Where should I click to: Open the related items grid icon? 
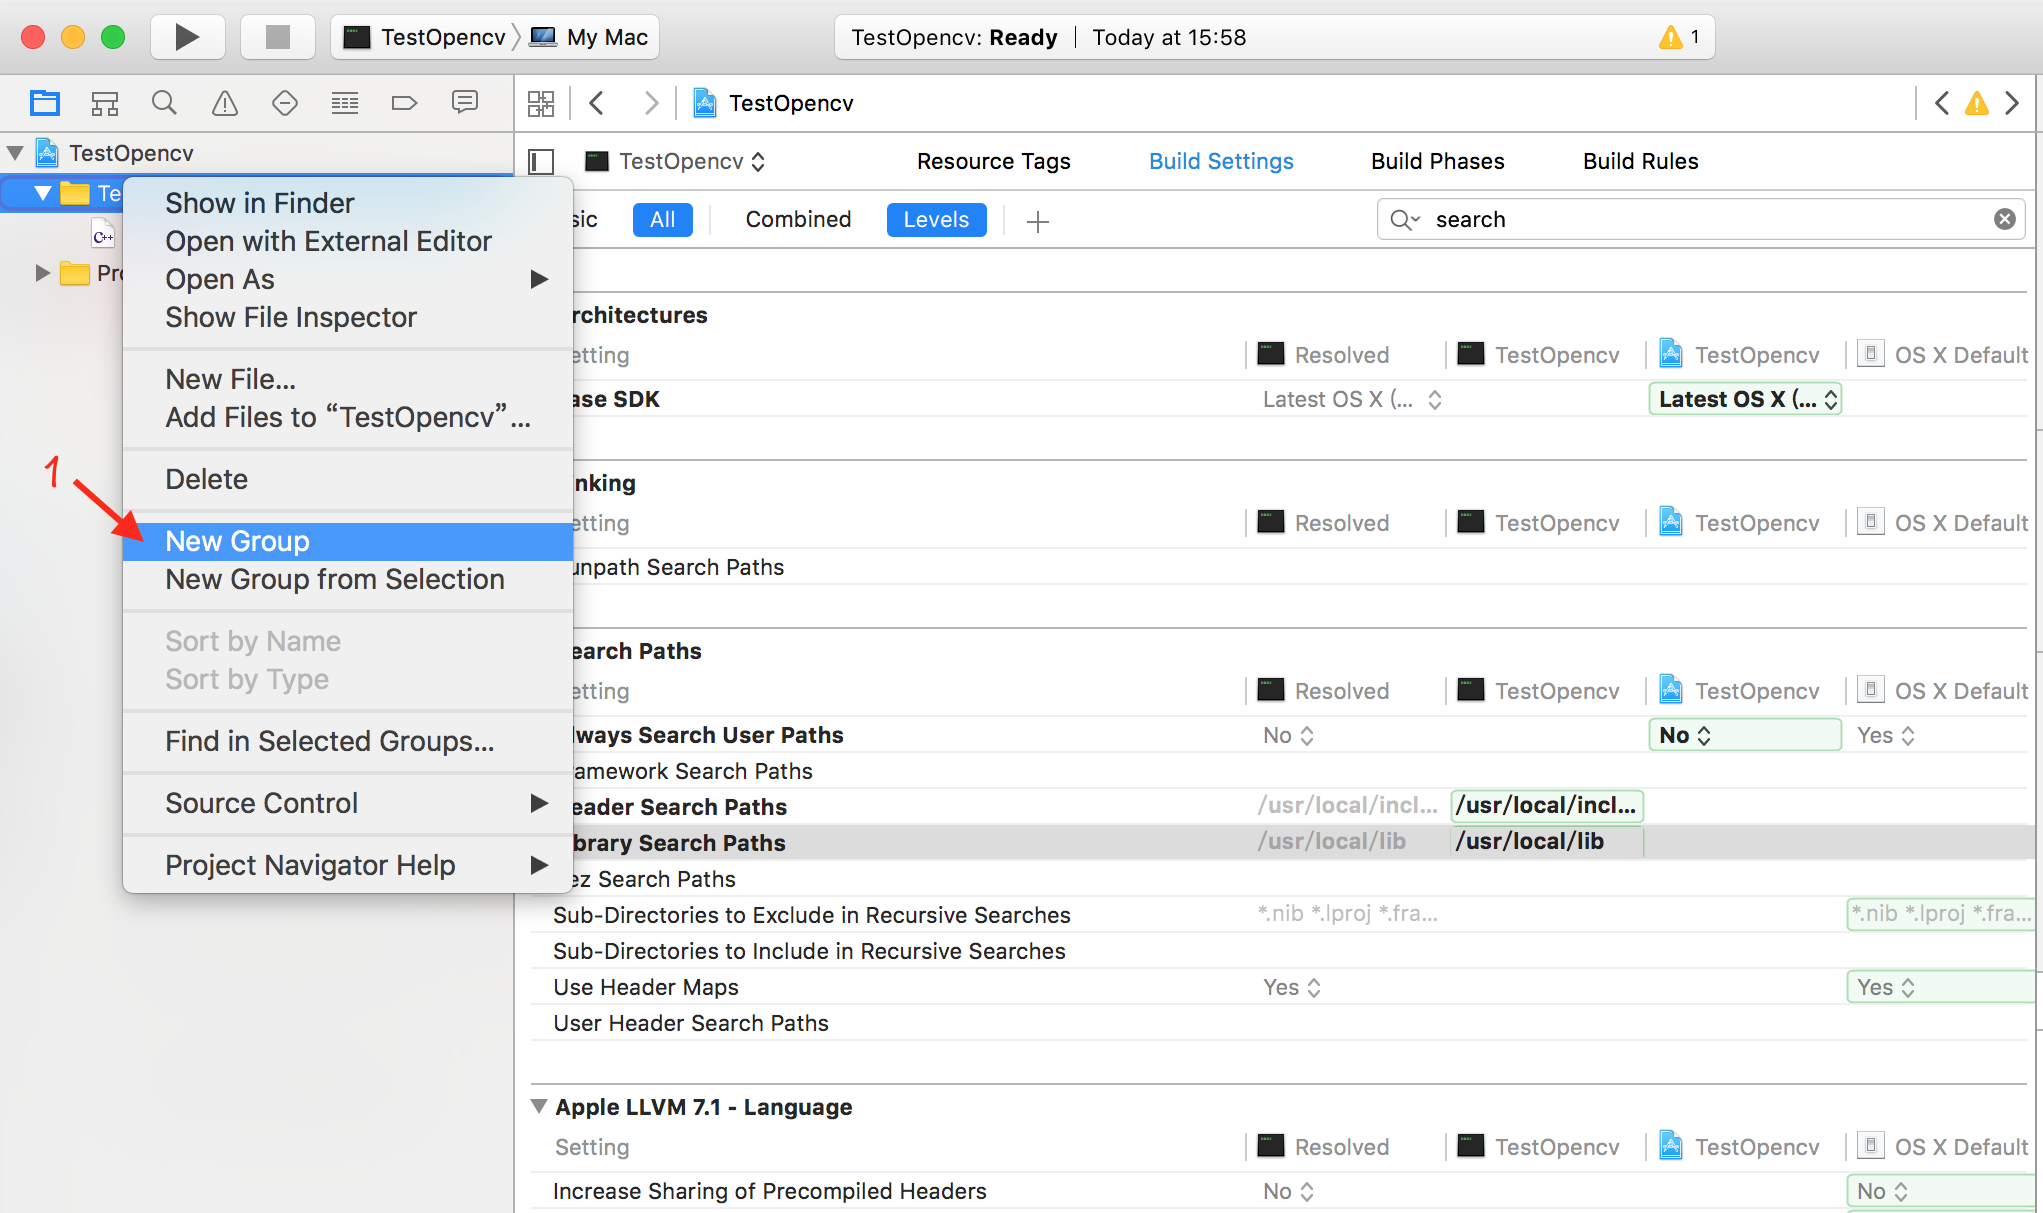tap(541, 103)
